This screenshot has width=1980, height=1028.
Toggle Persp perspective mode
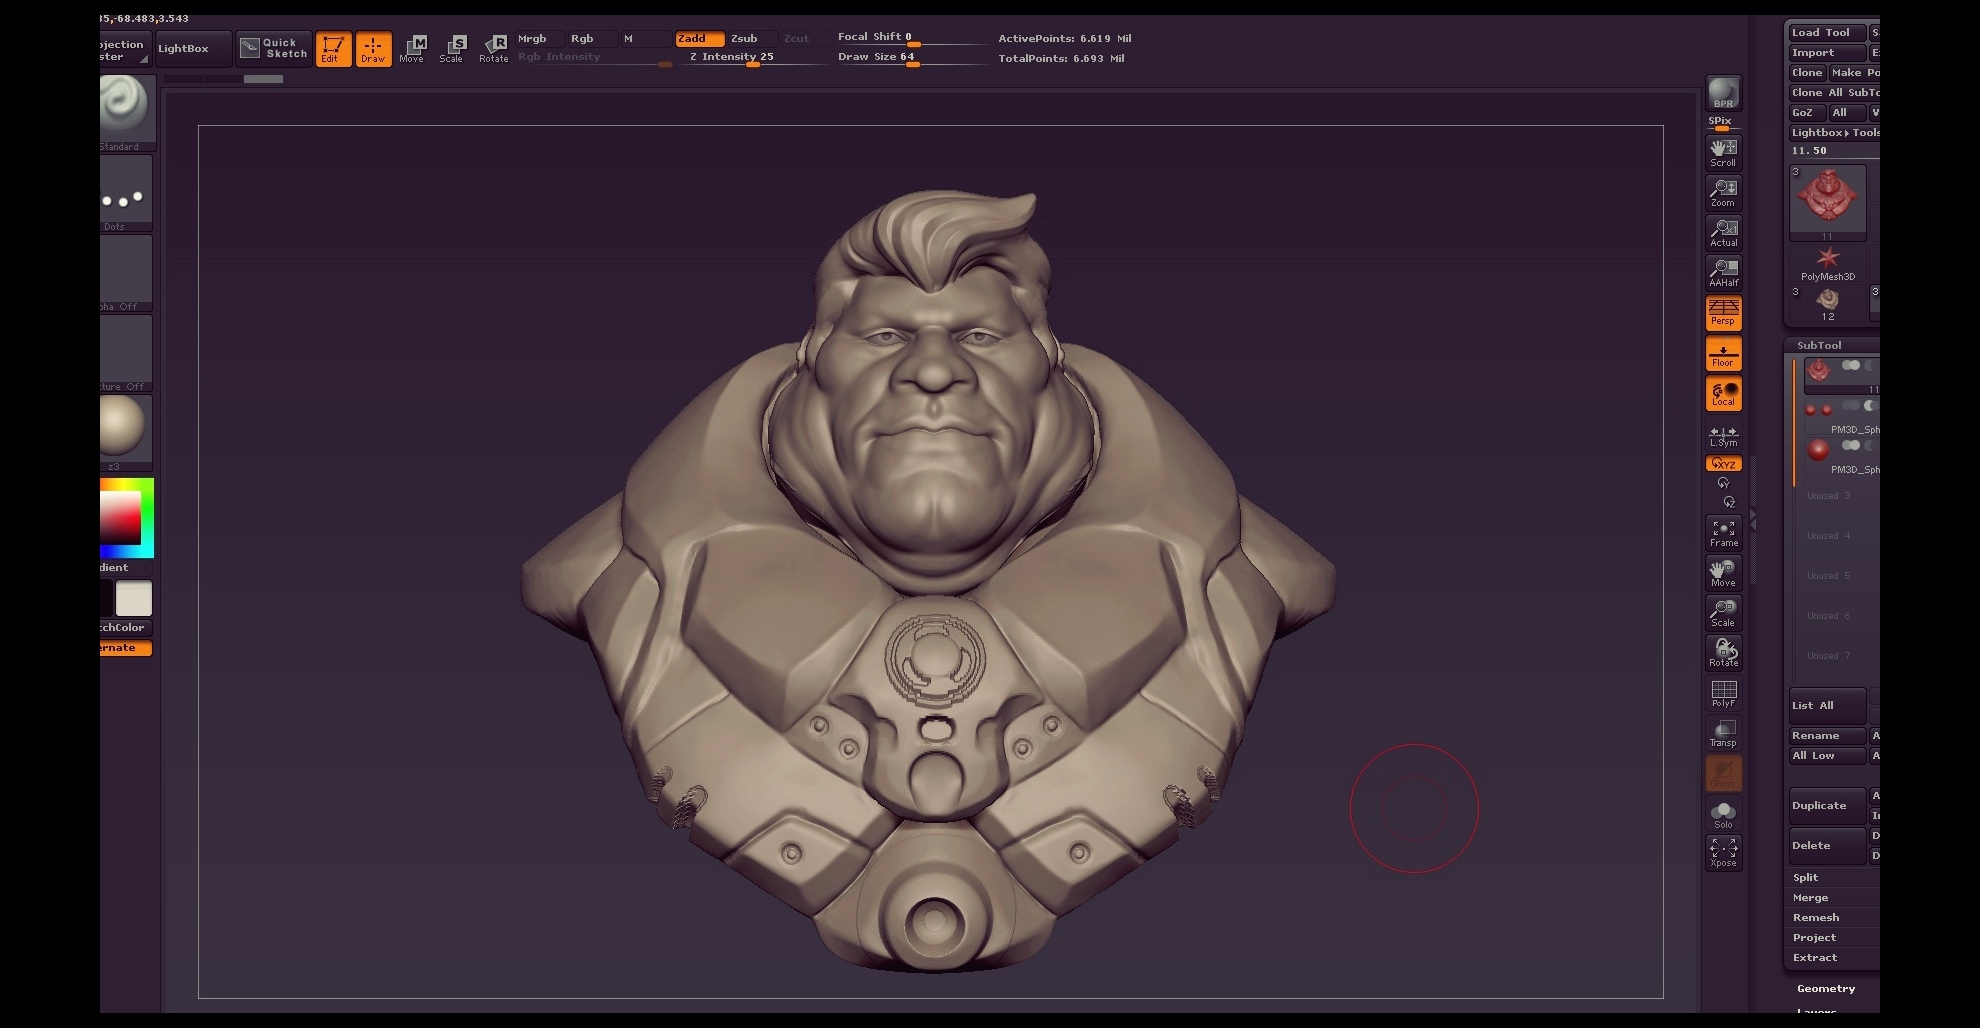(1723, 313)
